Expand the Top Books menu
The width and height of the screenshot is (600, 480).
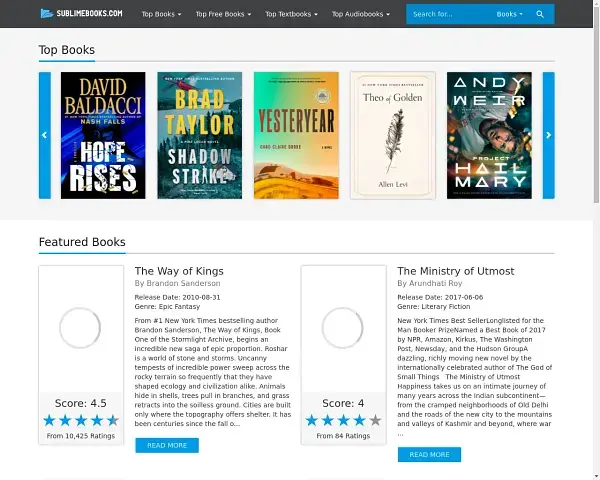coord(161,15)
